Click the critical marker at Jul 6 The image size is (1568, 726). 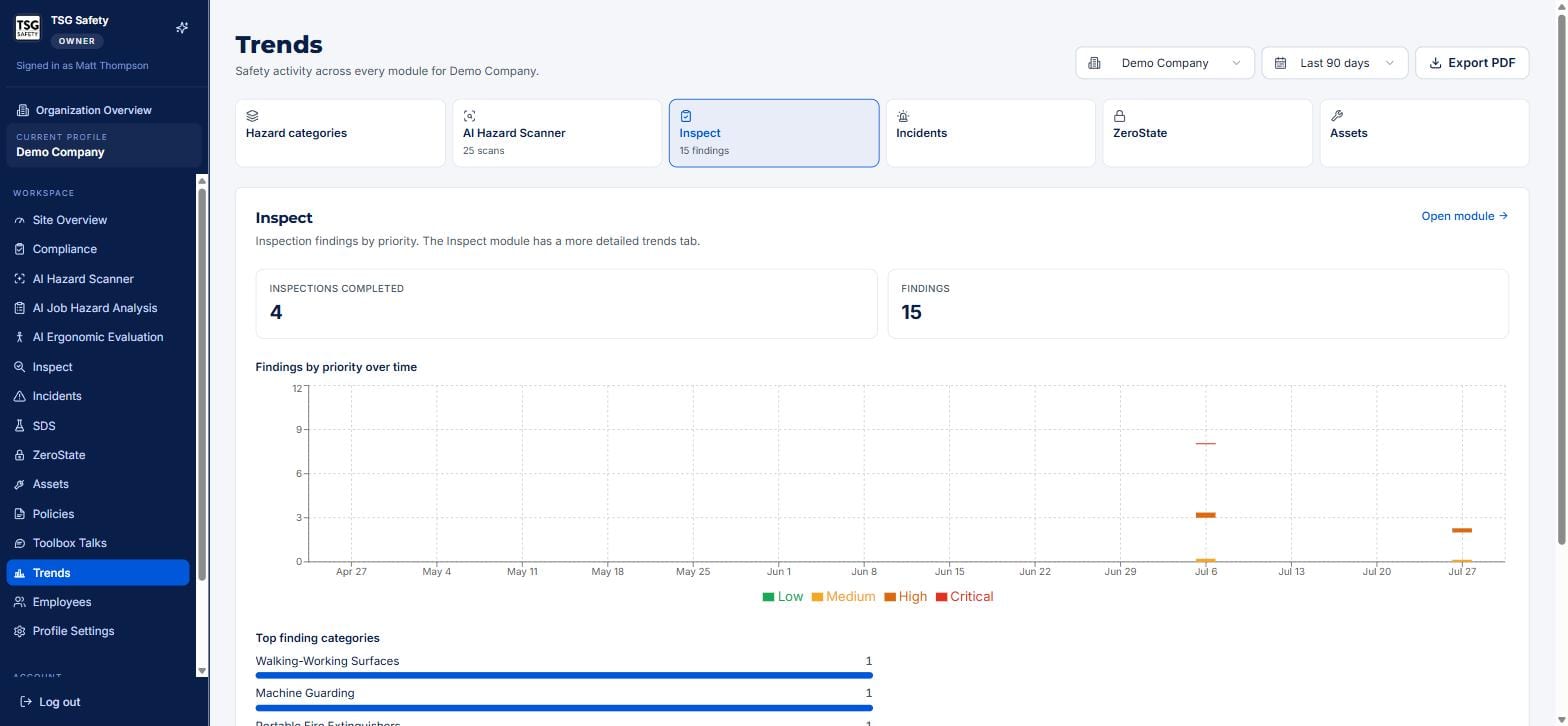1206,444
